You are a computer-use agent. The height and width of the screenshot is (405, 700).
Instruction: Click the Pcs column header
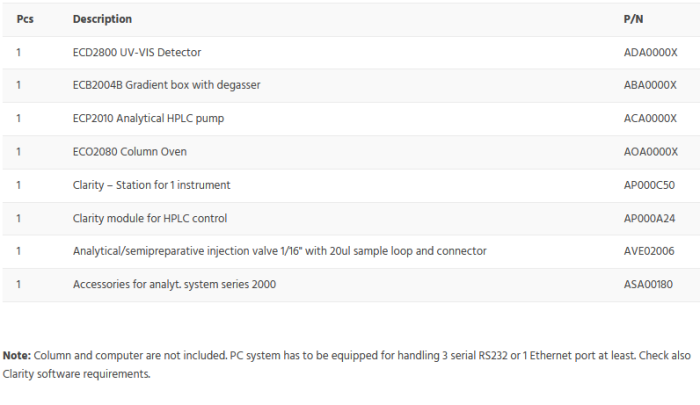25,19
